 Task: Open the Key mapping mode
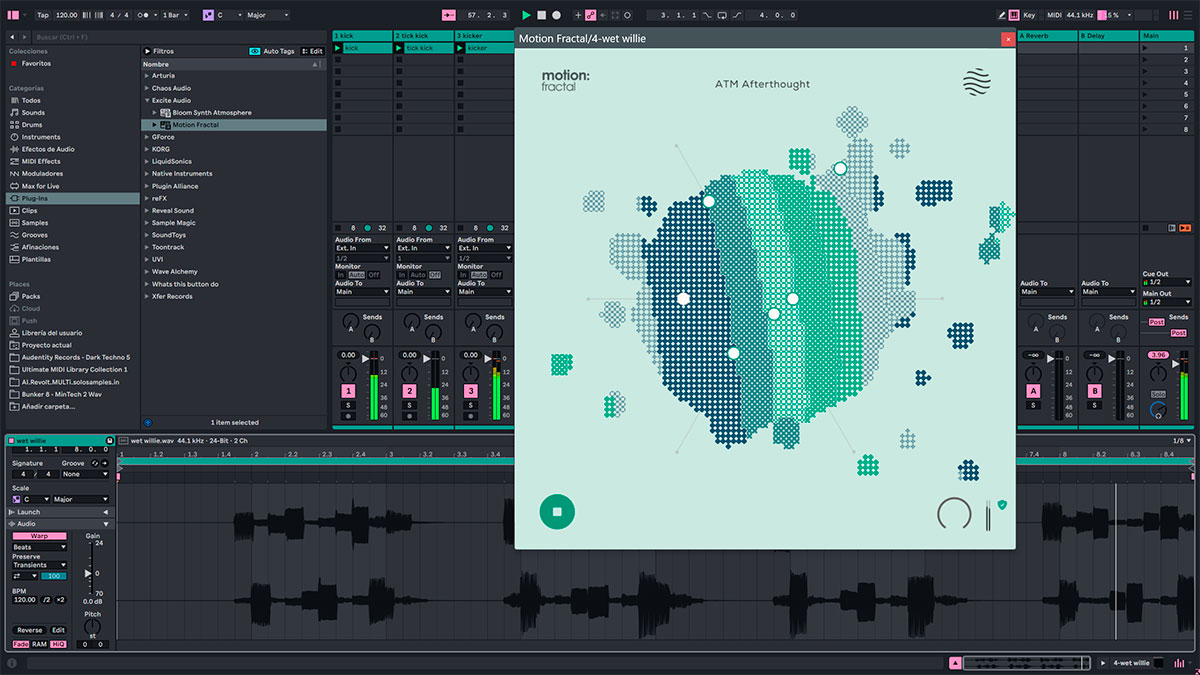tap(1030, 15)
